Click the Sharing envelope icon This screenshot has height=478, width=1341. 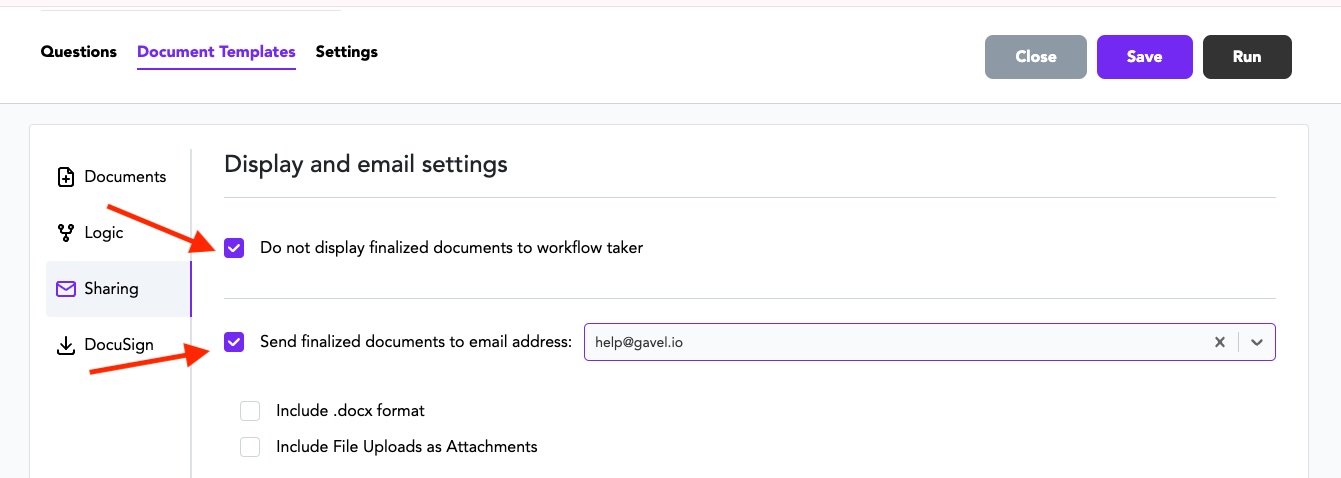click(66, 289)
